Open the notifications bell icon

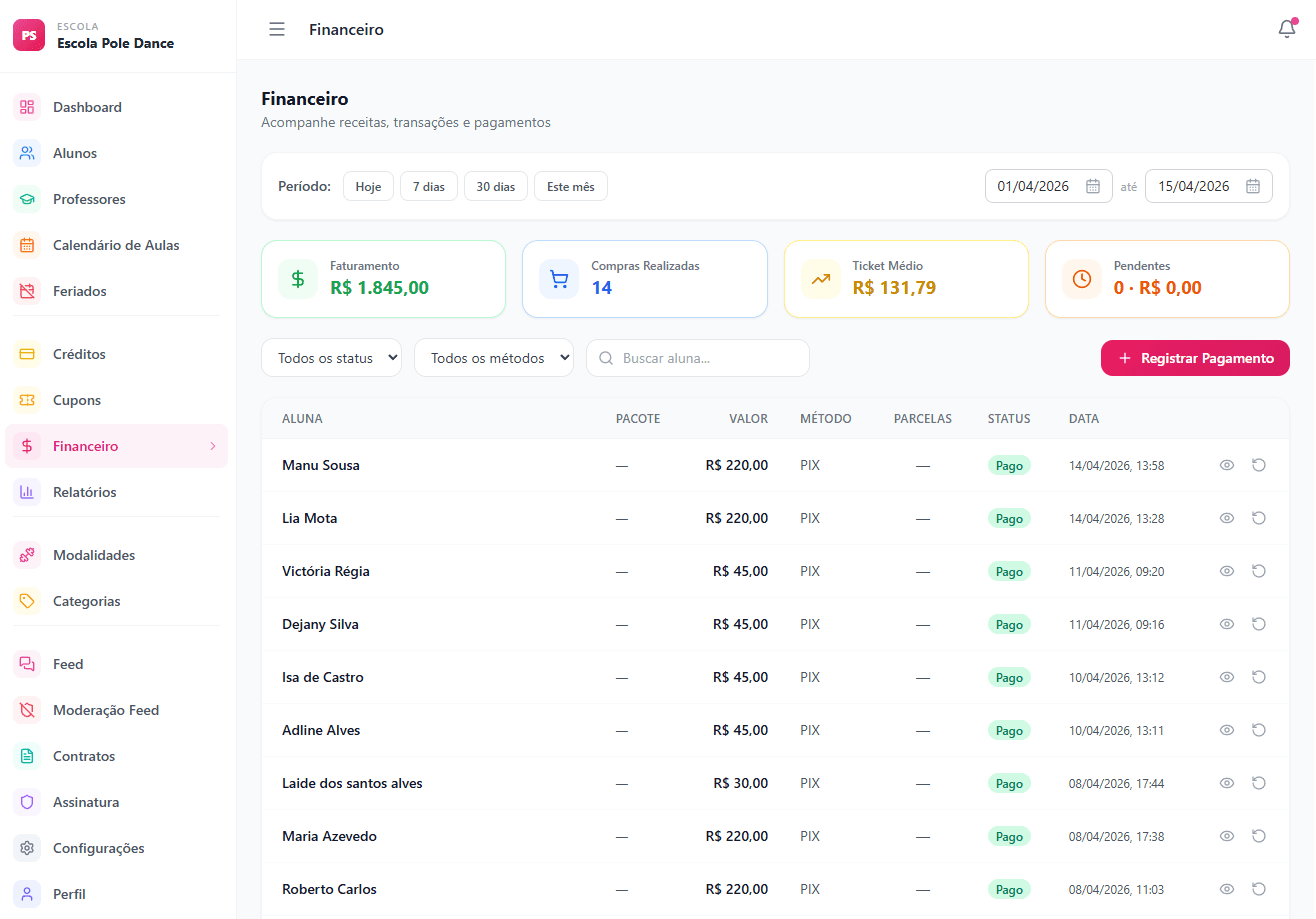tap(1287, 29)
